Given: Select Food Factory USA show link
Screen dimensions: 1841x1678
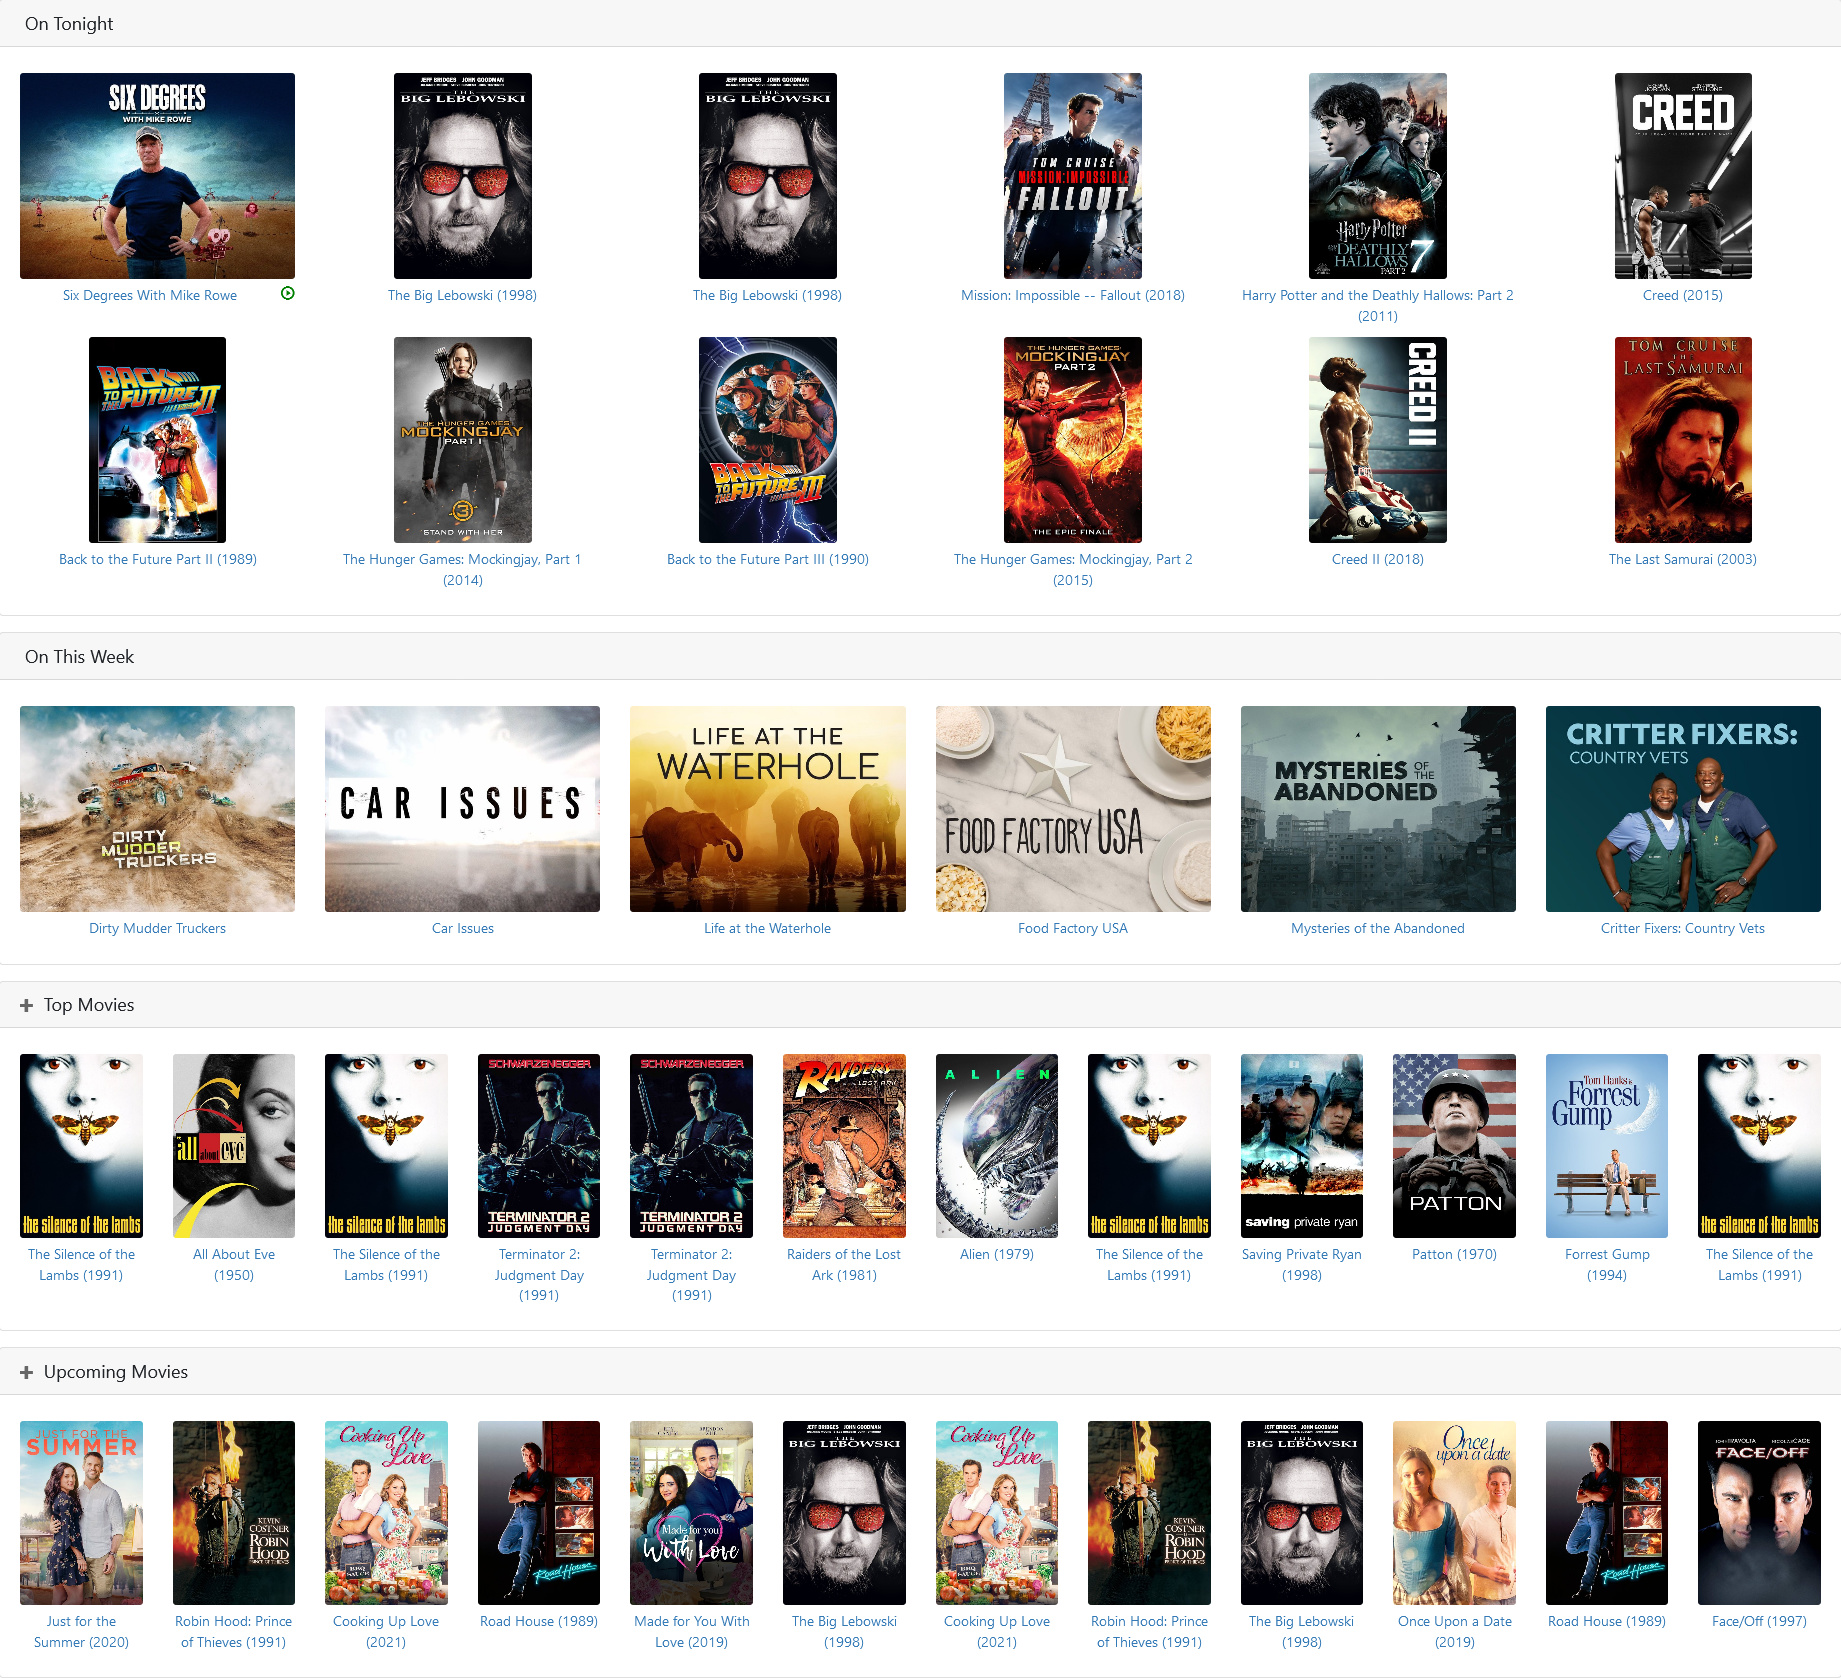Looking at the screenshot, I should [1072, 929].
